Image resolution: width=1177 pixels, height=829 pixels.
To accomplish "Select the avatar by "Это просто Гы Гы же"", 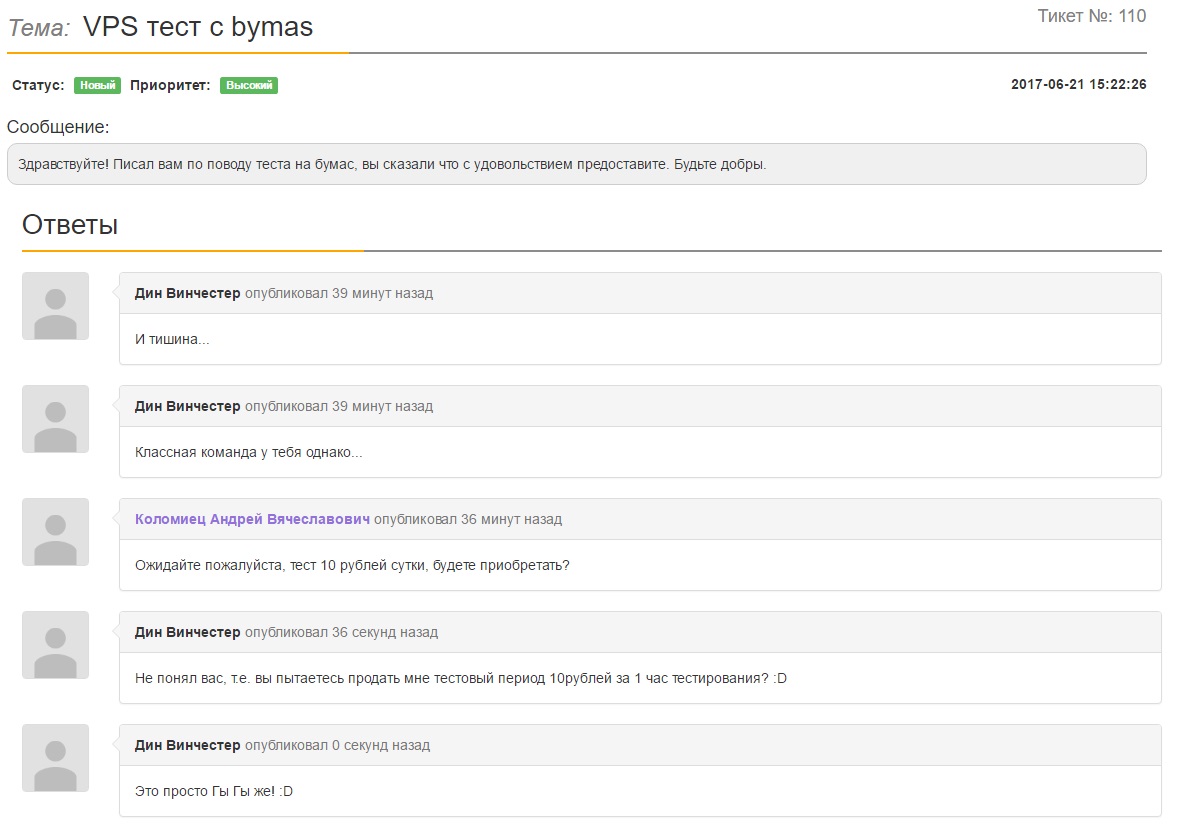I will (55, 758).
